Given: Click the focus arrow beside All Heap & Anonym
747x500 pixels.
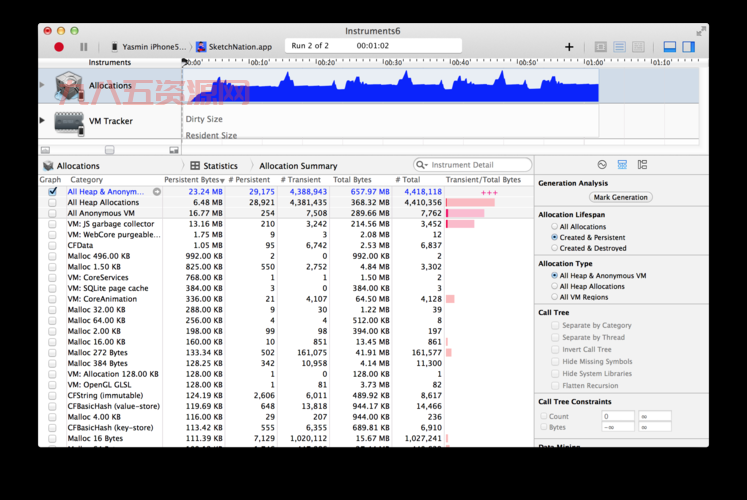Looking at the screenshot, I should [x=157, y=192].
